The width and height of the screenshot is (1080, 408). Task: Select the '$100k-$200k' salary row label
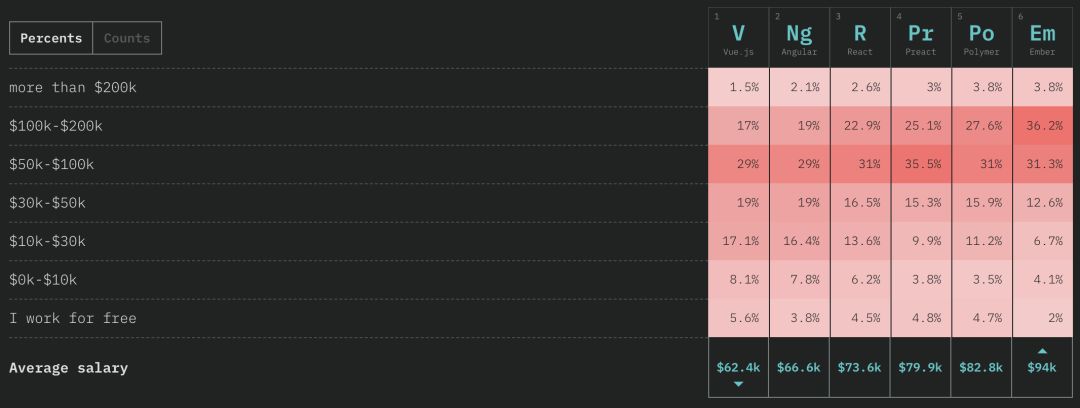point(56,126)
